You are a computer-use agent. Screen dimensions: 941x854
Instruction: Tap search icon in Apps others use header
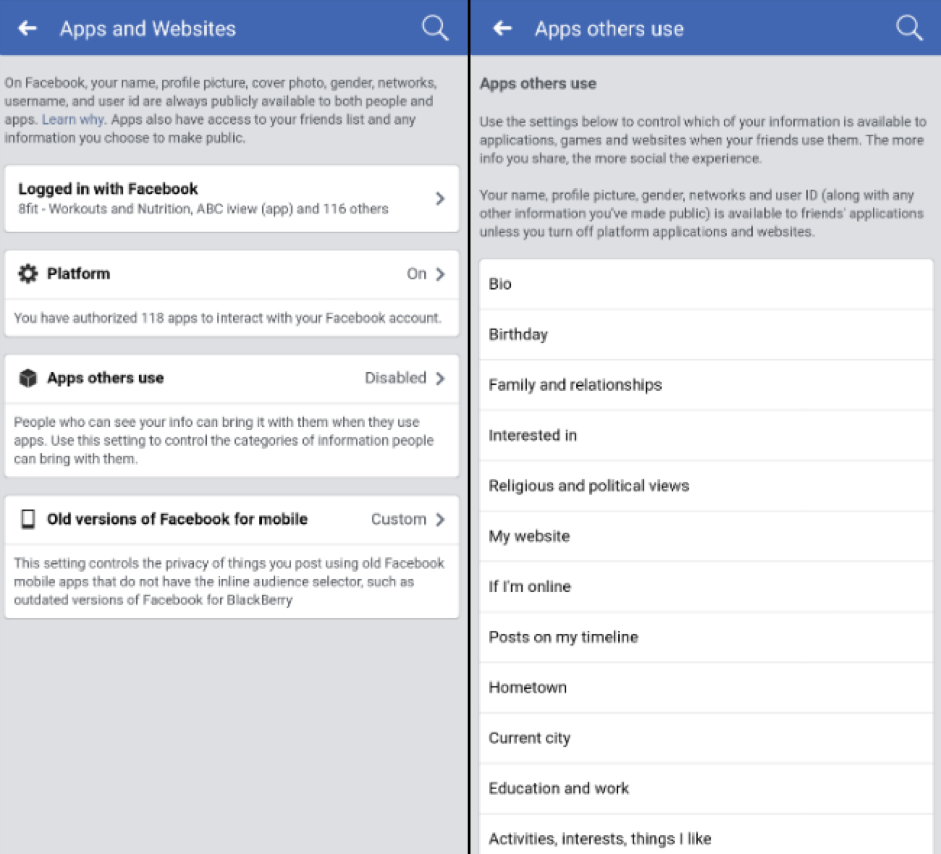pos(909,28)
